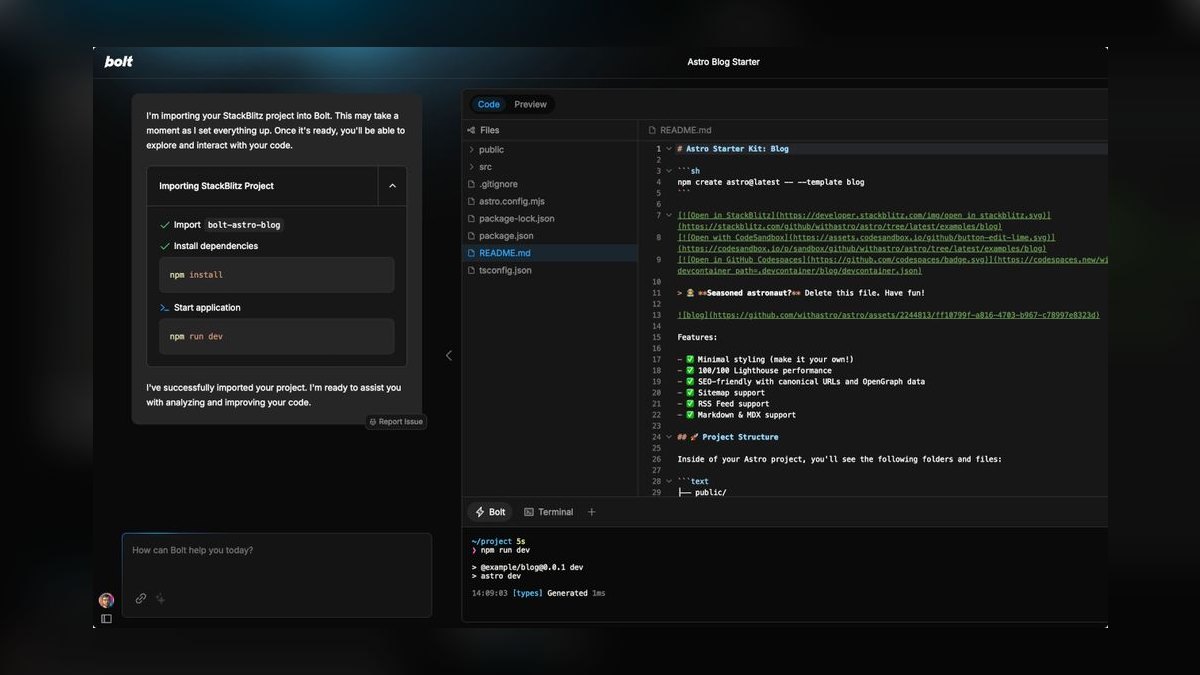Fold code at line 1
This screenshot has height=675, width=1200.
(x=669, y=149)
